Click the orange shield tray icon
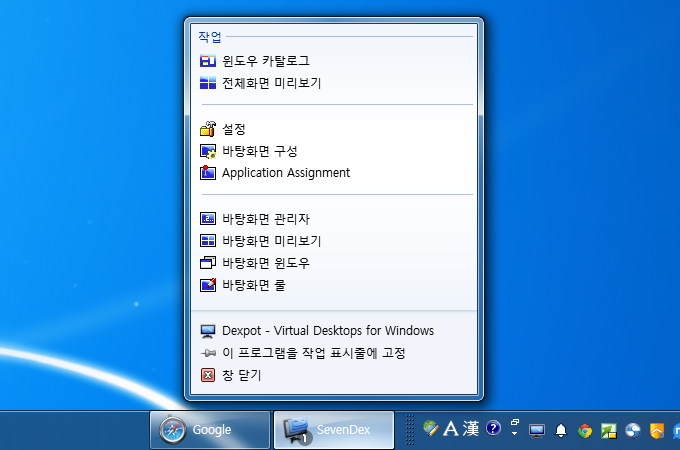680x450 pixels. tap(657, 431)
